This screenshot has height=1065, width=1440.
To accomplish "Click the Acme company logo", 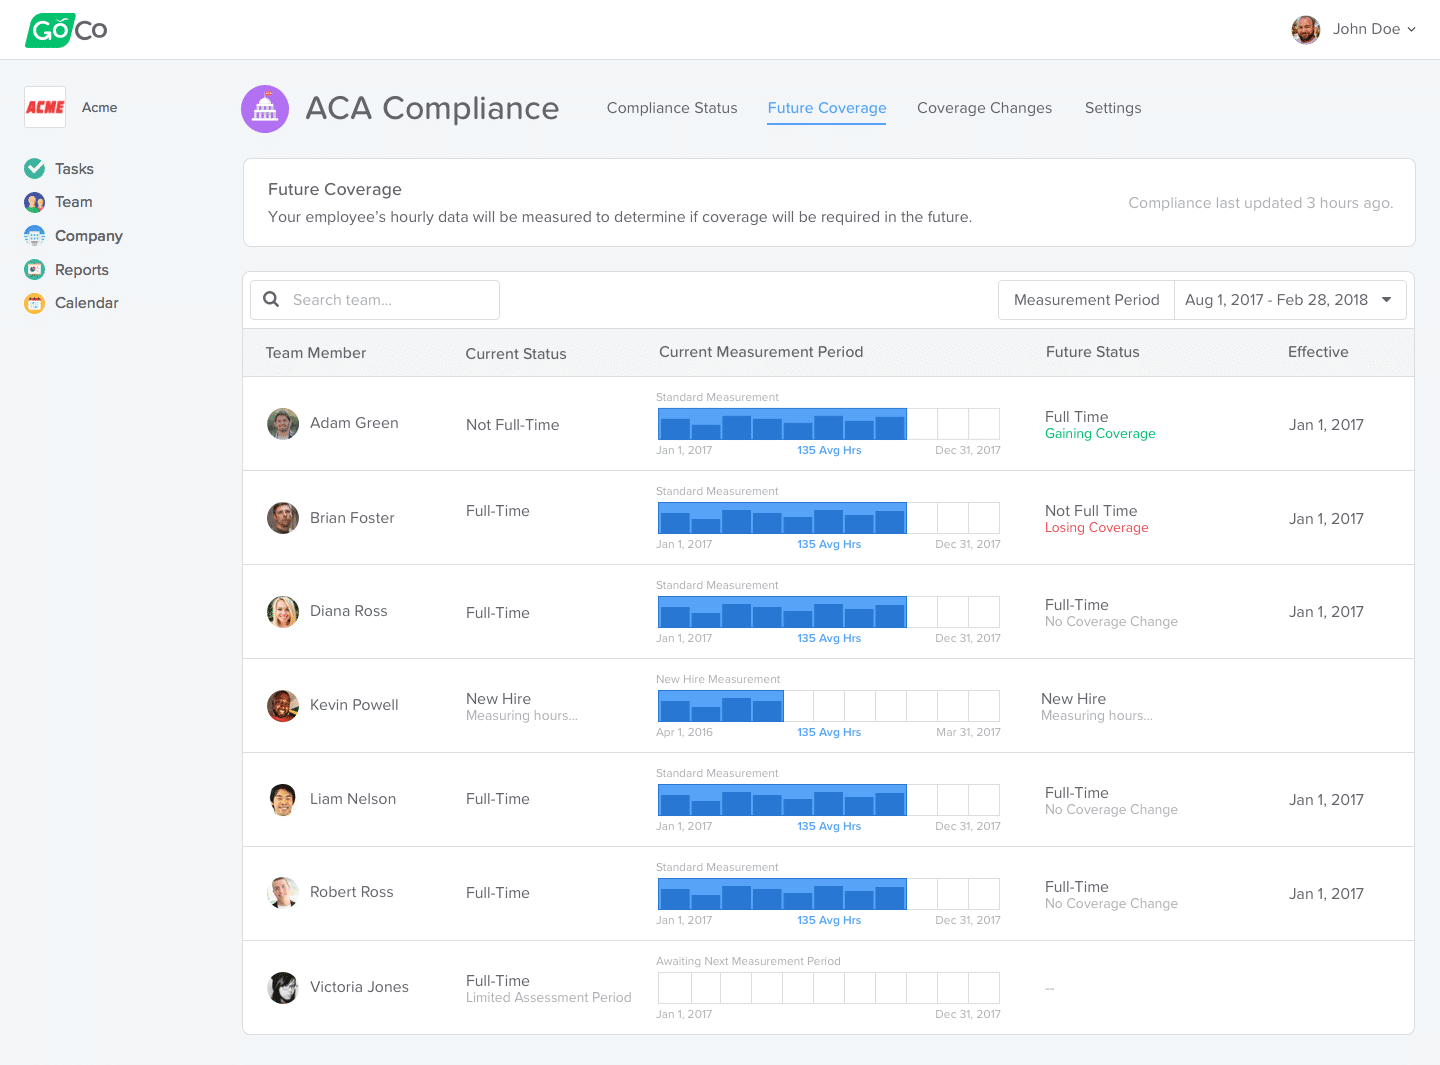I will click(x=45, y=107).
